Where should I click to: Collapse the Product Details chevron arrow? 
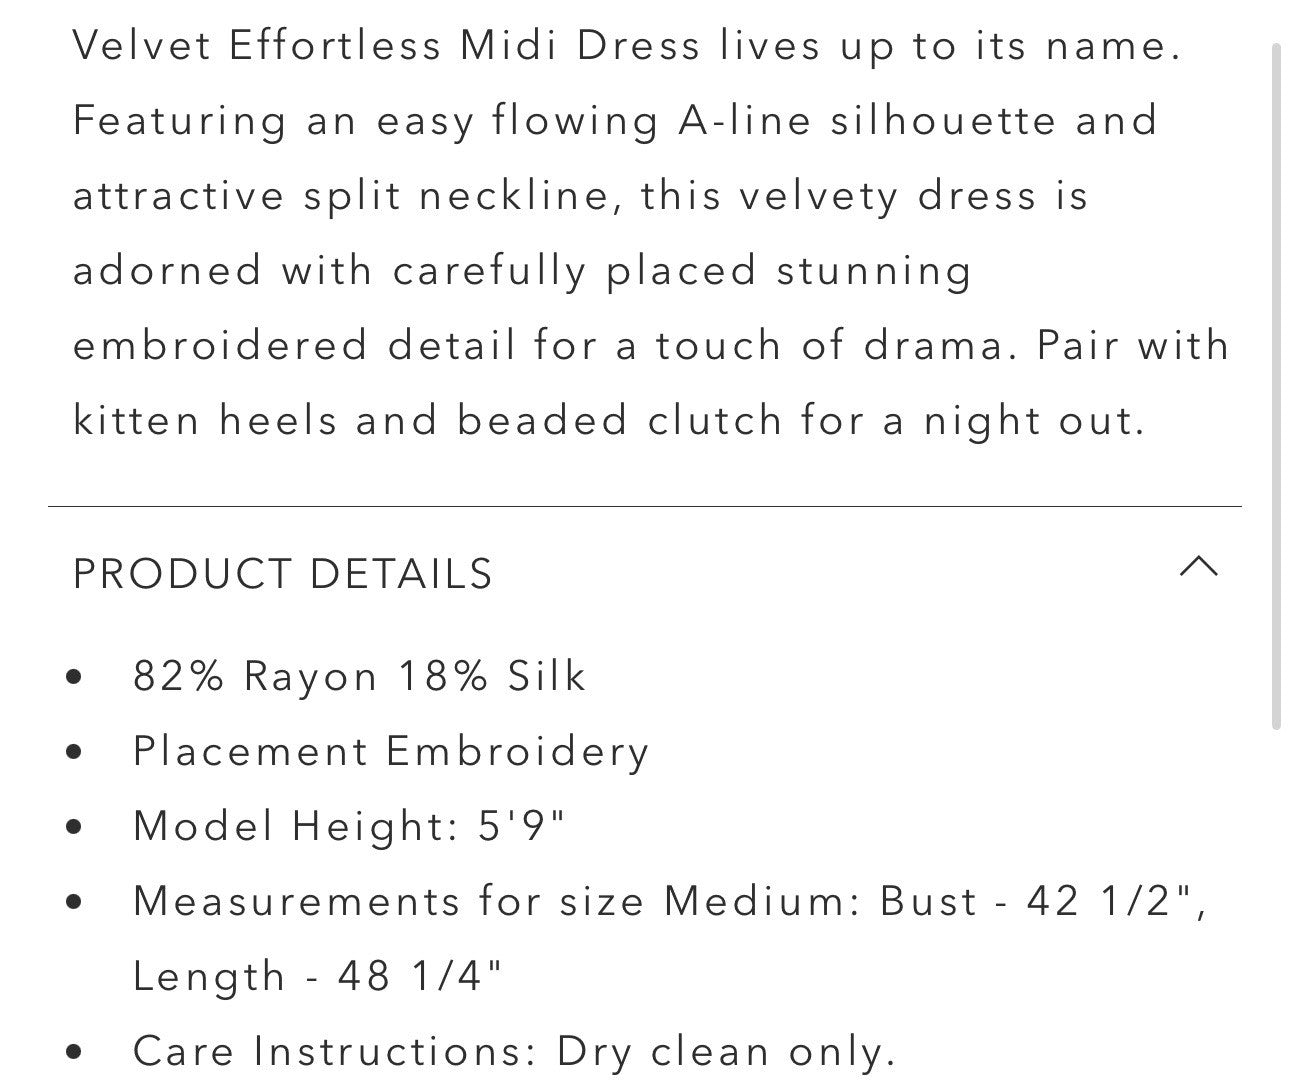[1198, 567]
